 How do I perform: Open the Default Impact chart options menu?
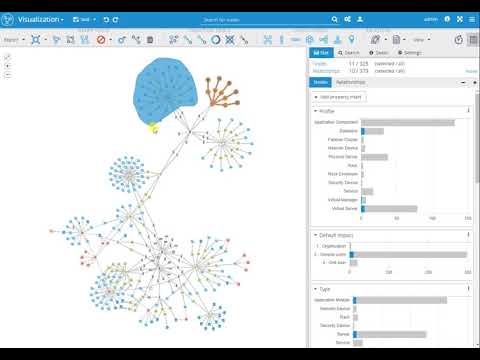click(468, 235)
